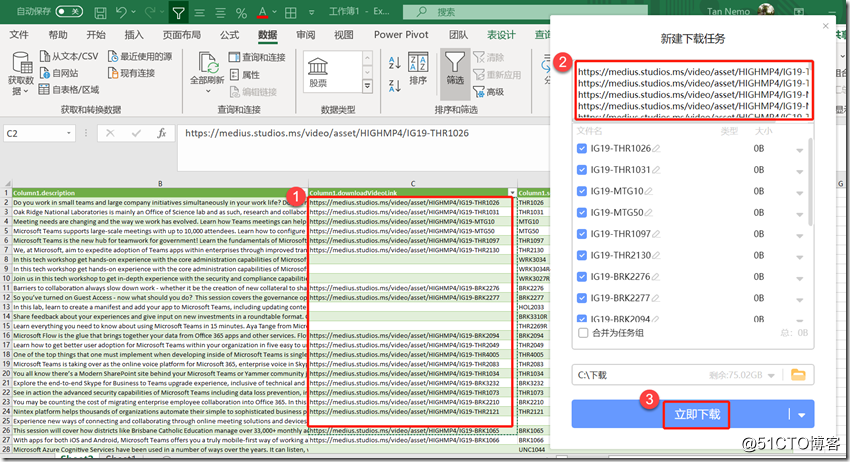Close the 新建下载任务 dialog
850x462 pixels.
point(826,25)
